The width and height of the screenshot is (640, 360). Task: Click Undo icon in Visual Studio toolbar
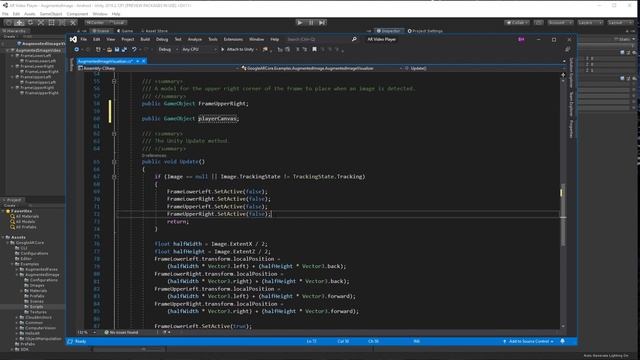[x=134, y=49]
